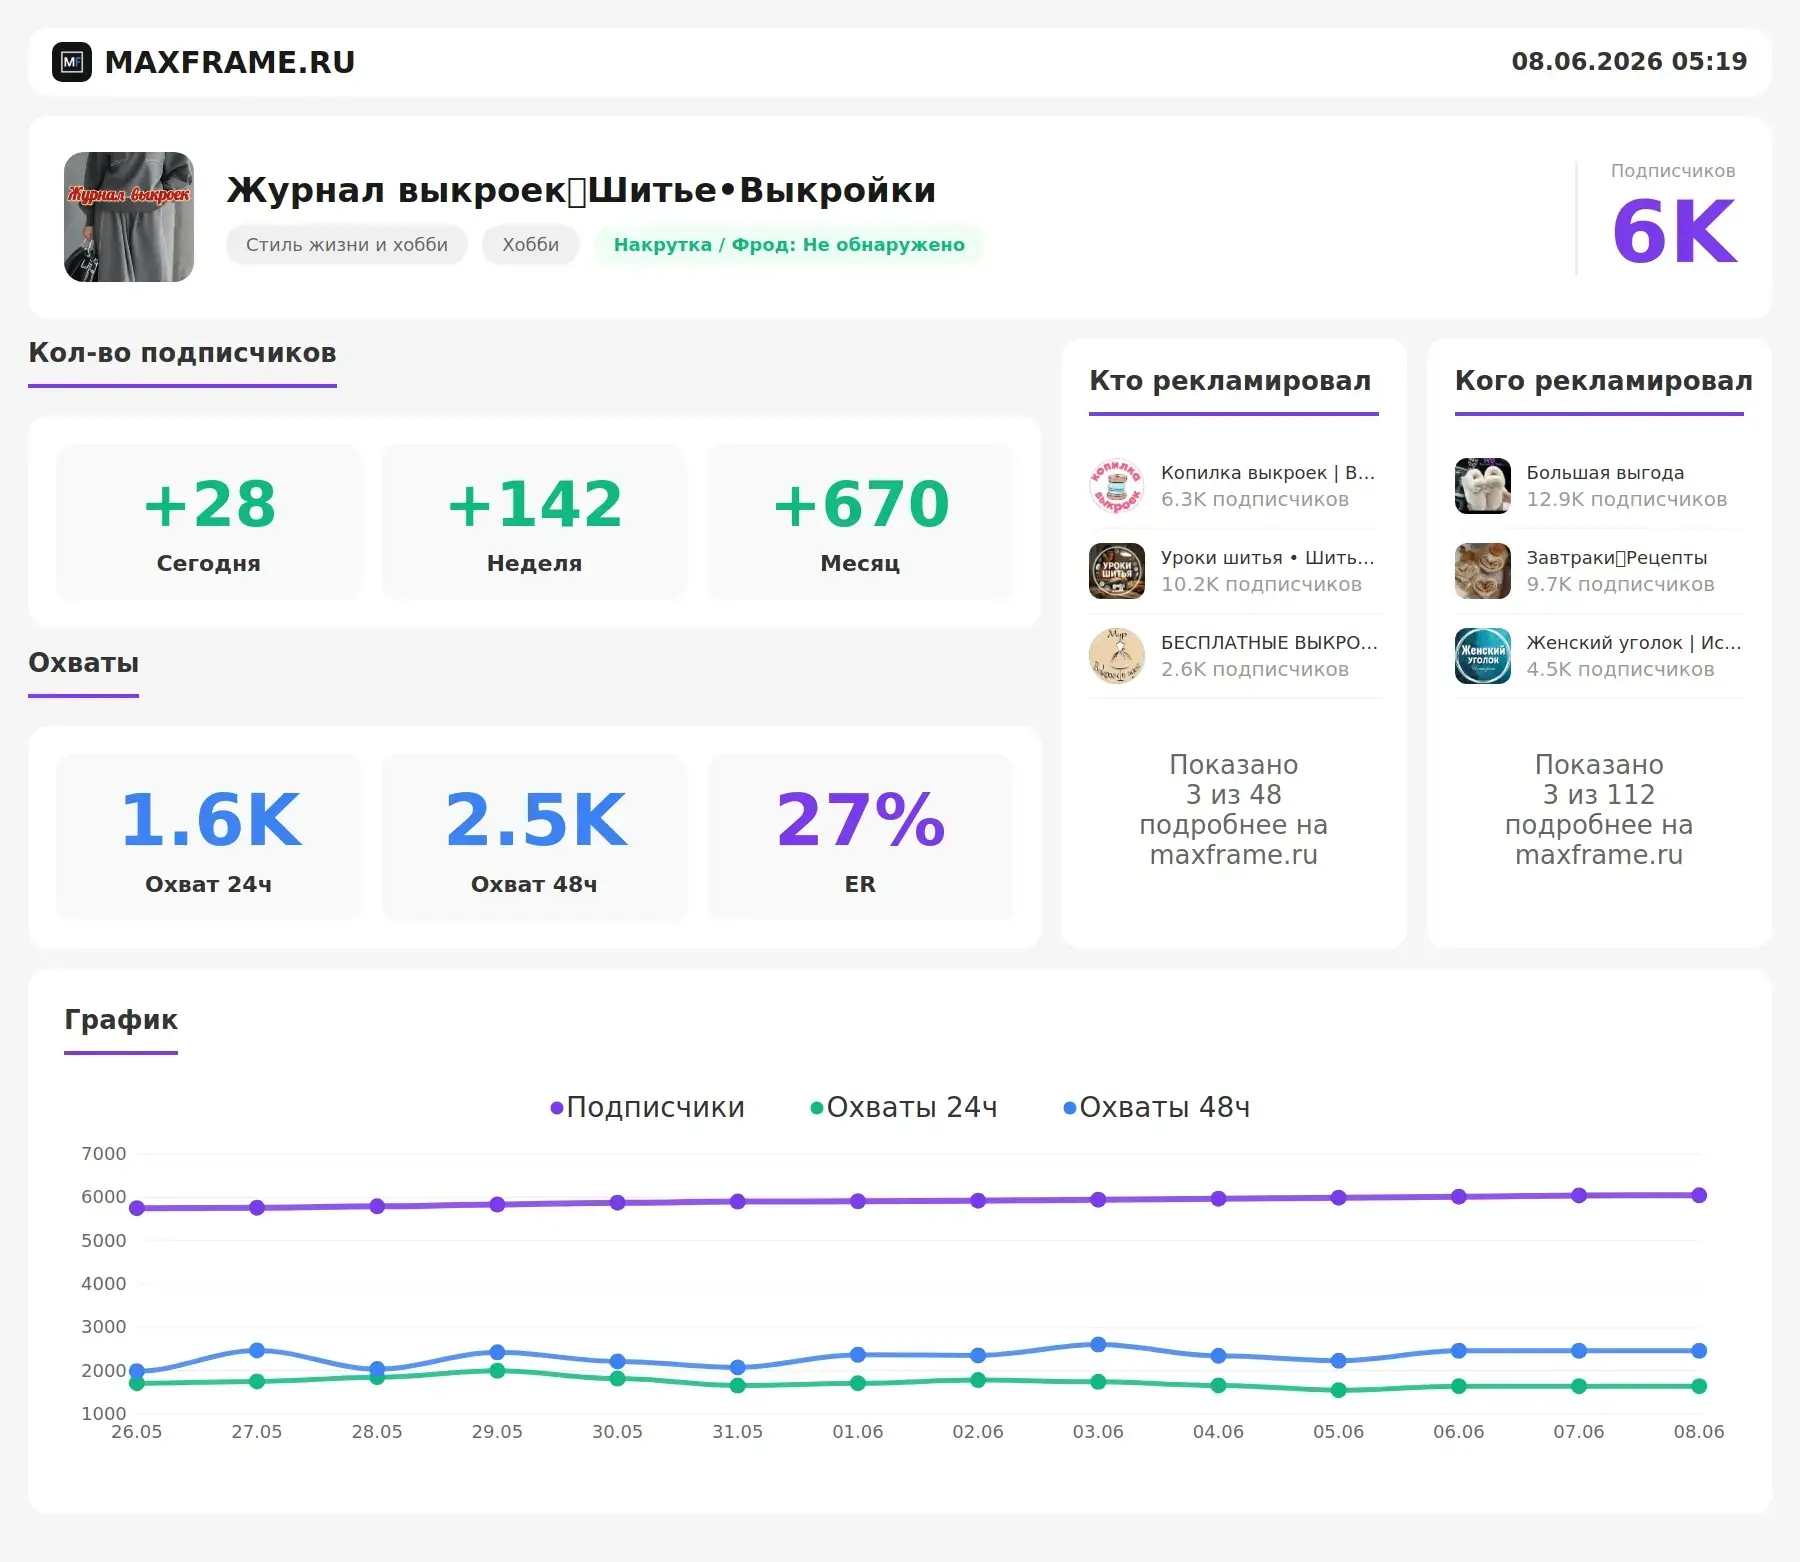
Task: Click the Накрутка / Фрод status badge
Action: 789,245
